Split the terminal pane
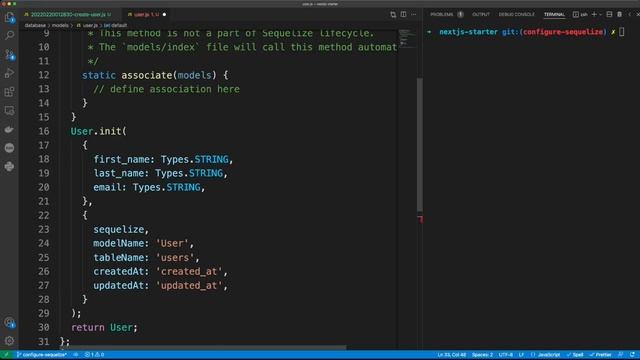 (x=609, y=14)
